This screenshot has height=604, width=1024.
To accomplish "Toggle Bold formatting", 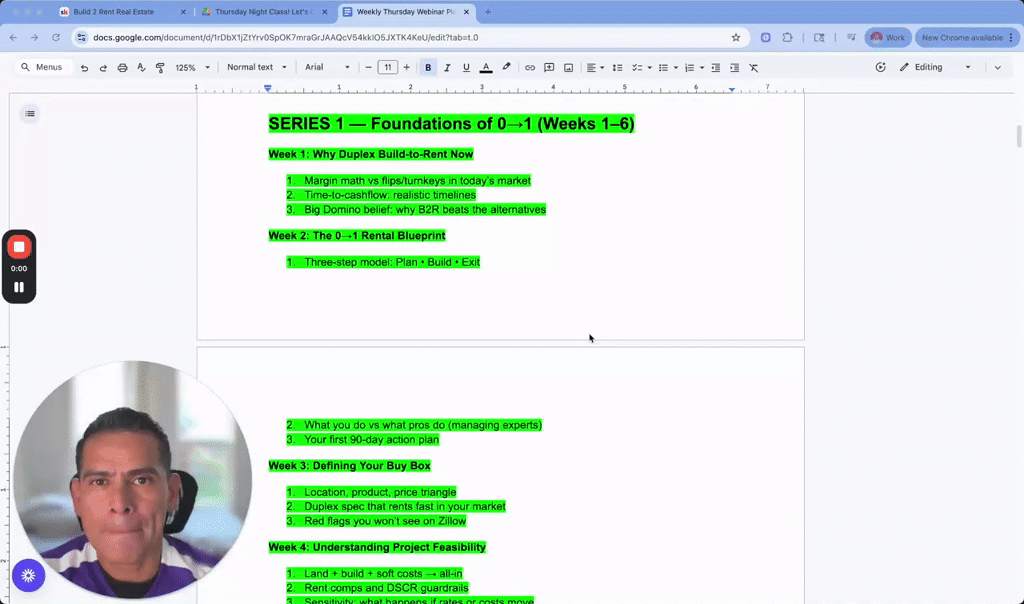I will [428, 67].
